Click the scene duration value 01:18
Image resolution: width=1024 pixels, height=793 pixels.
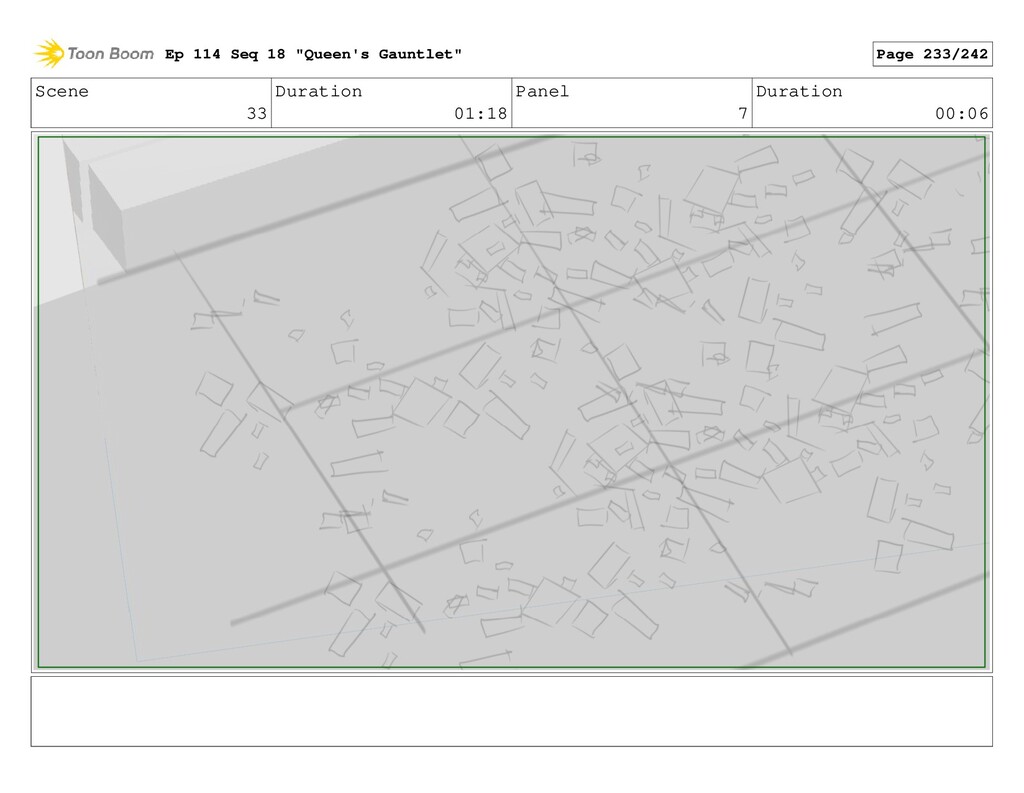point(481,114)
